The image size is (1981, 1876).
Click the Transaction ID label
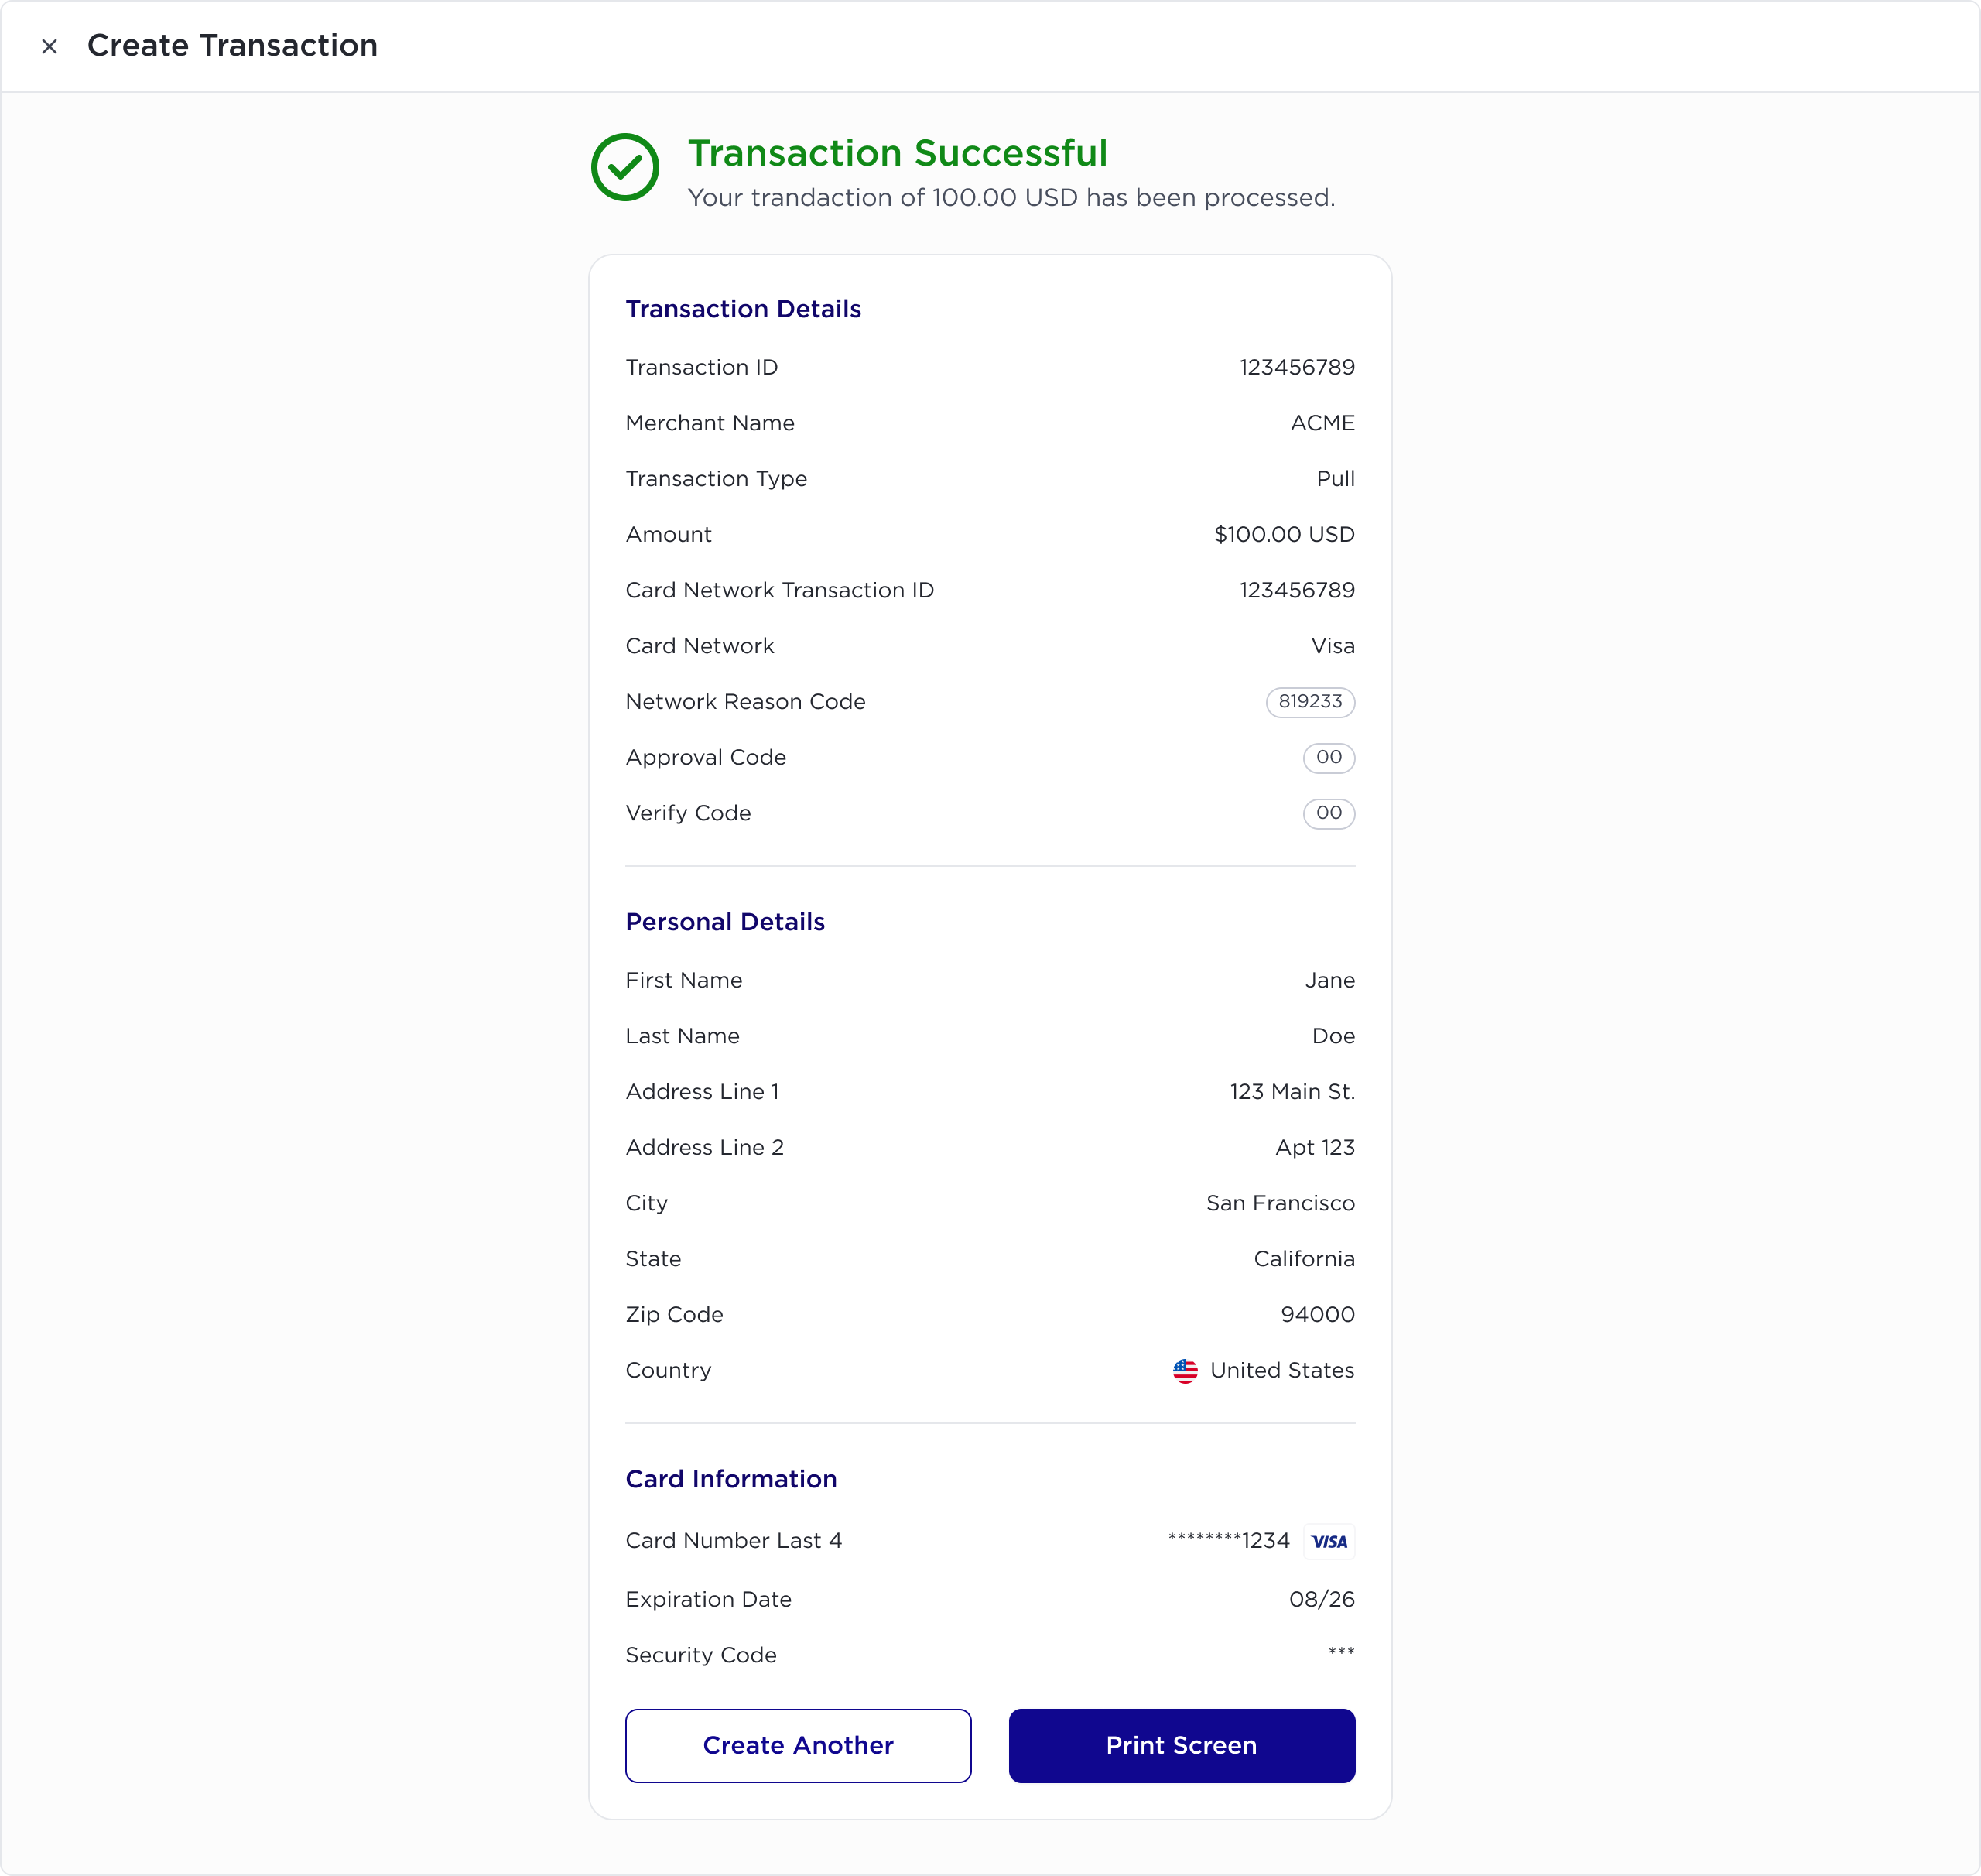tap(701, 367)
